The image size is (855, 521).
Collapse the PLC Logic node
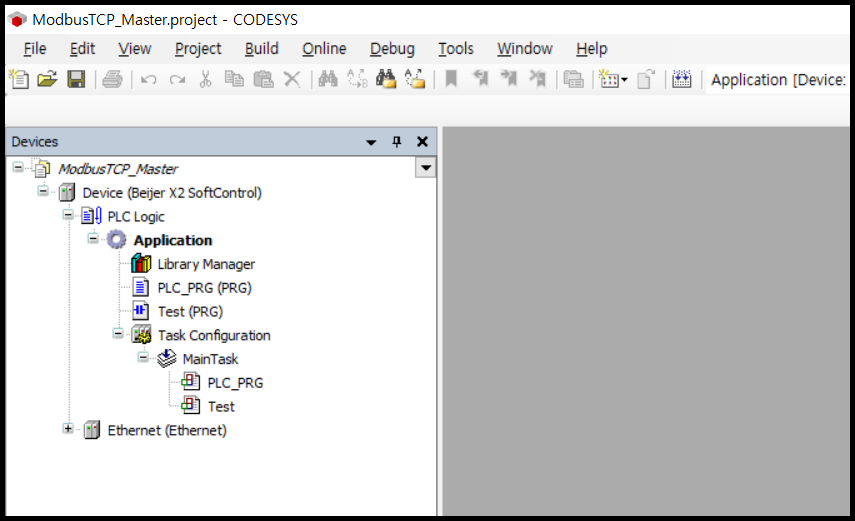click(68, 215)
